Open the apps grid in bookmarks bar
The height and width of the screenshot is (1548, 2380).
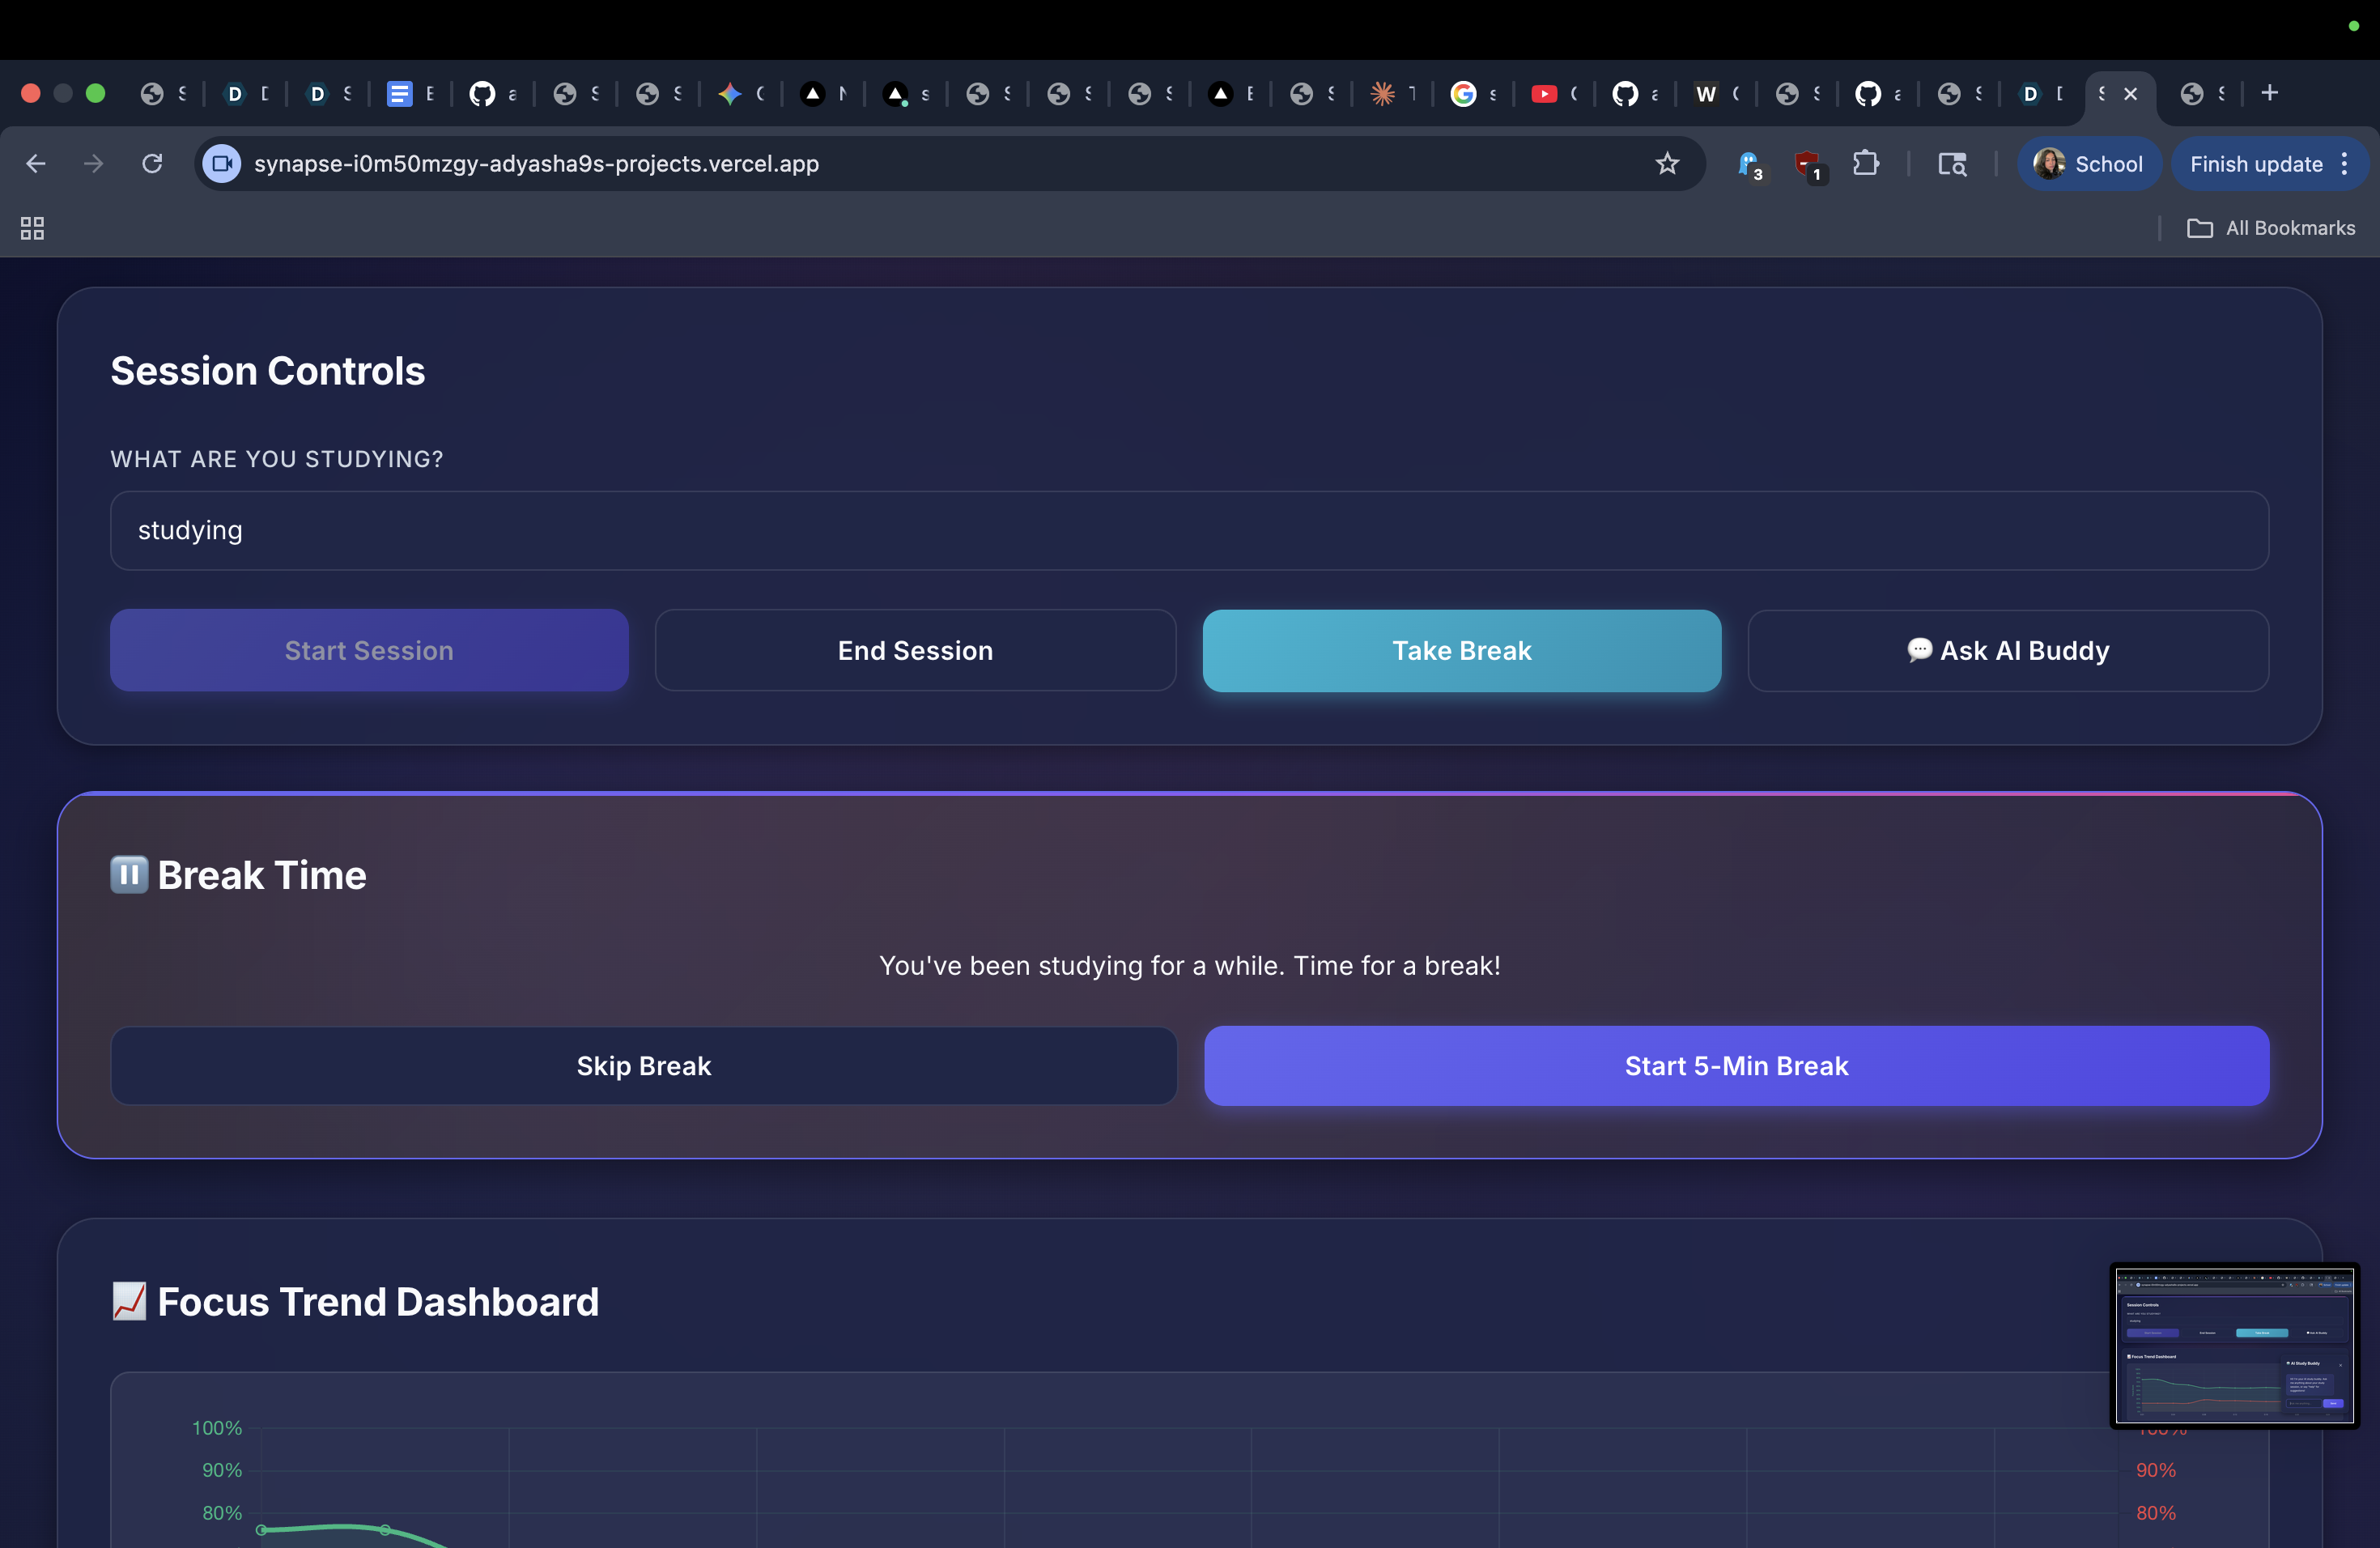[32, 228]
